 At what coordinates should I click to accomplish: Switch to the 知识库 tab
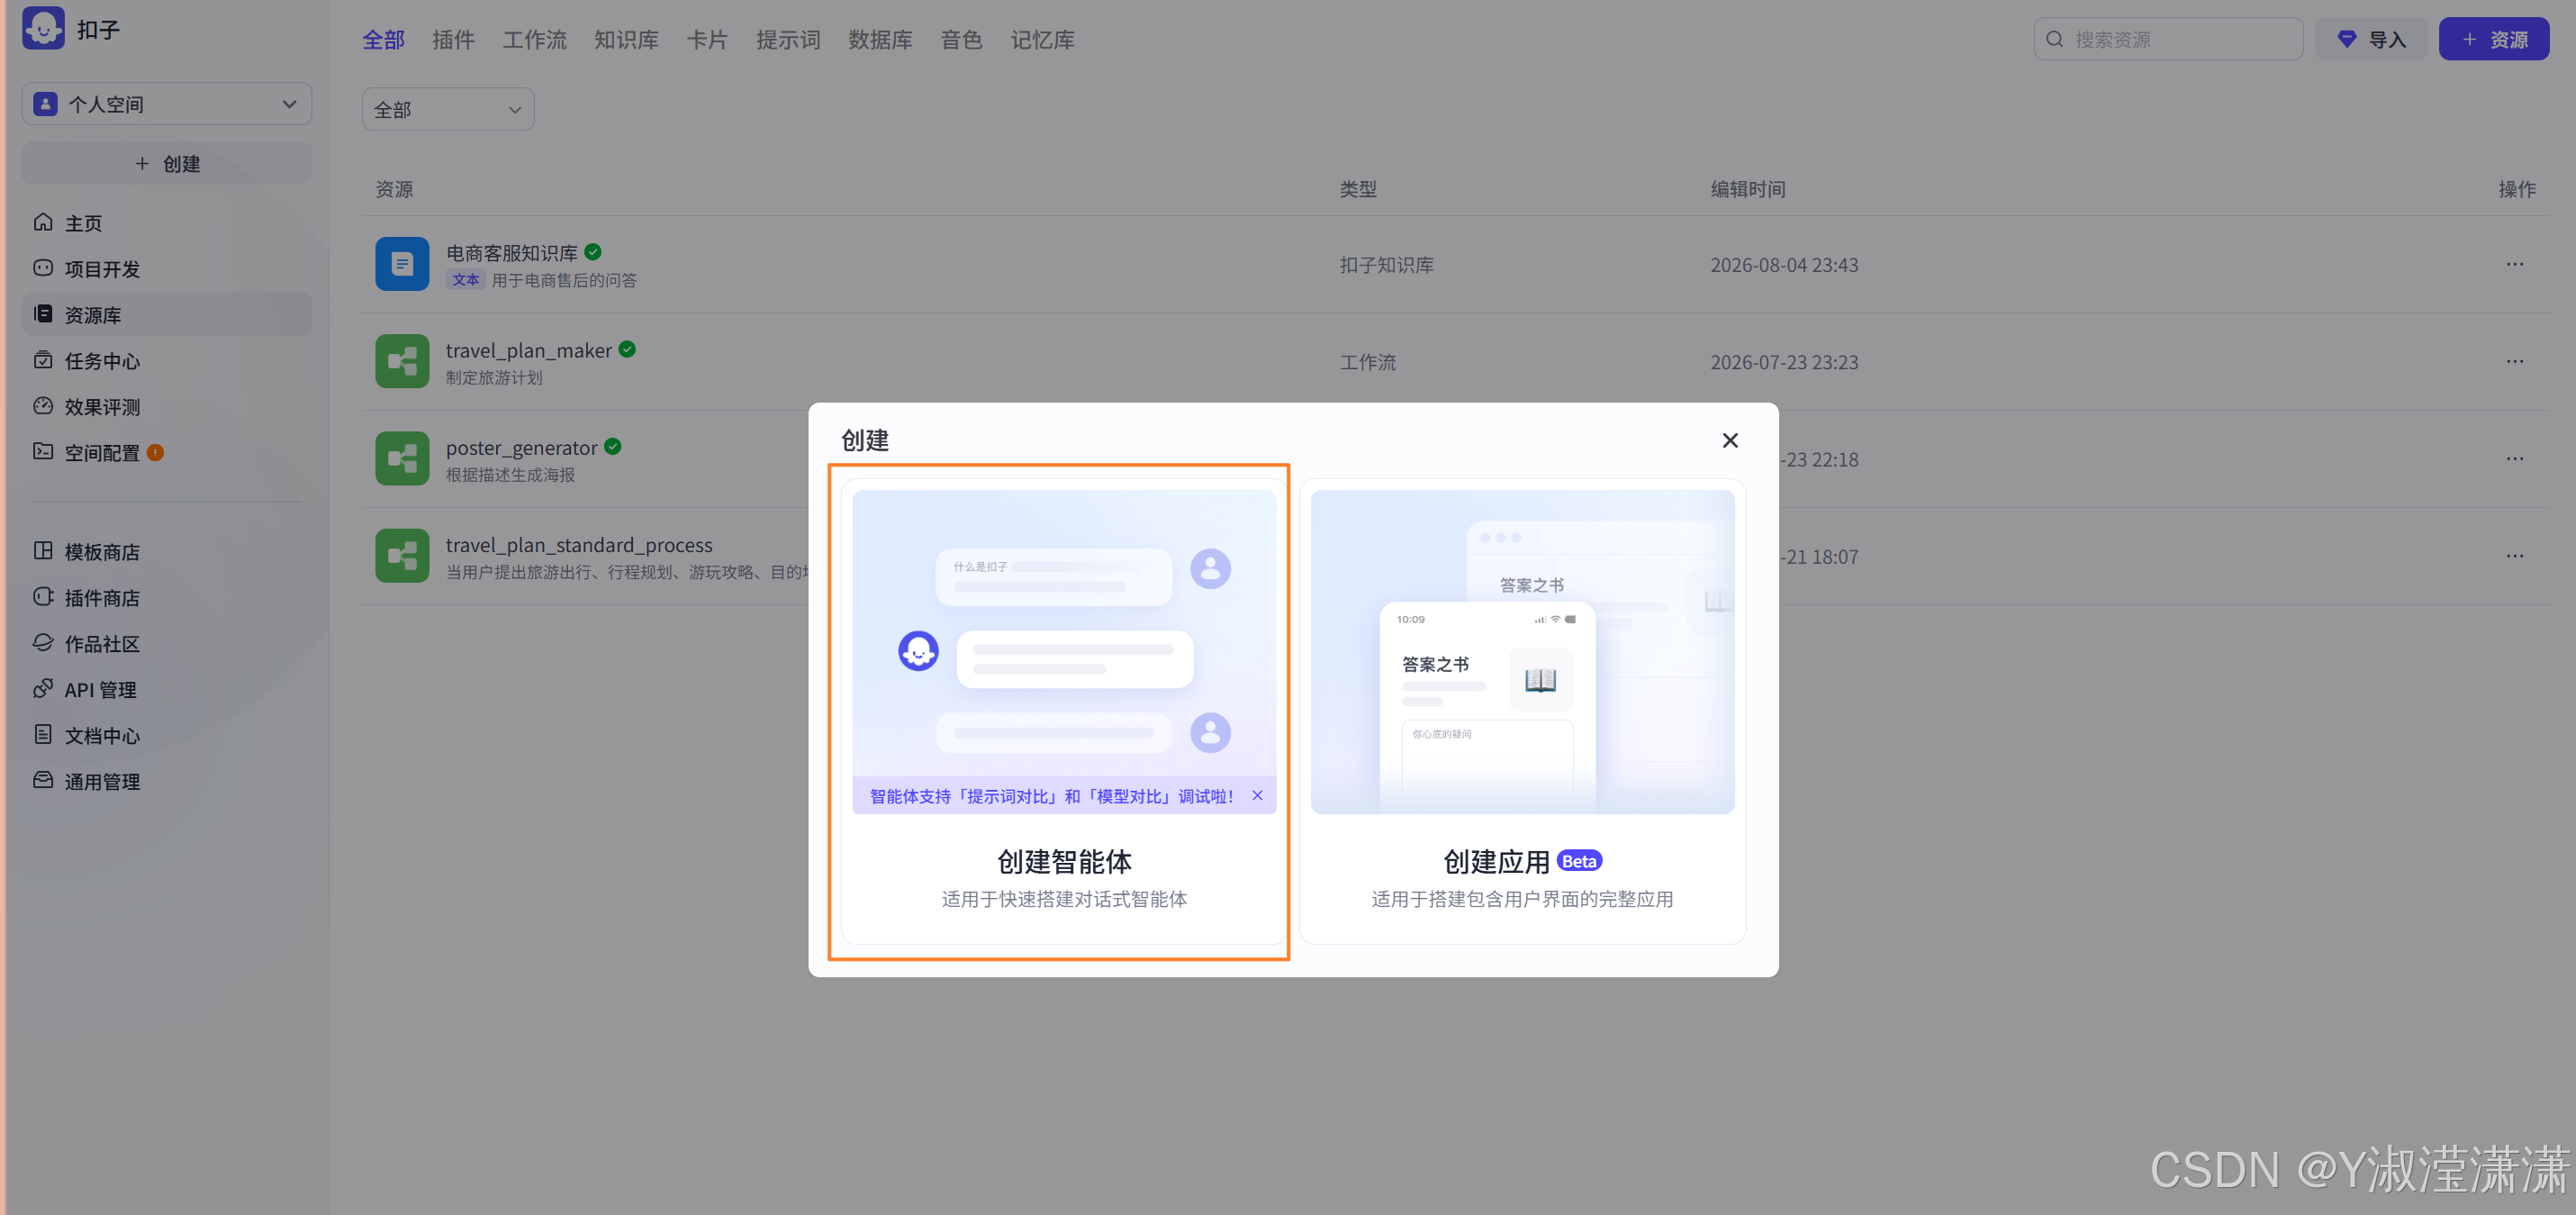(x=626, y=40)
